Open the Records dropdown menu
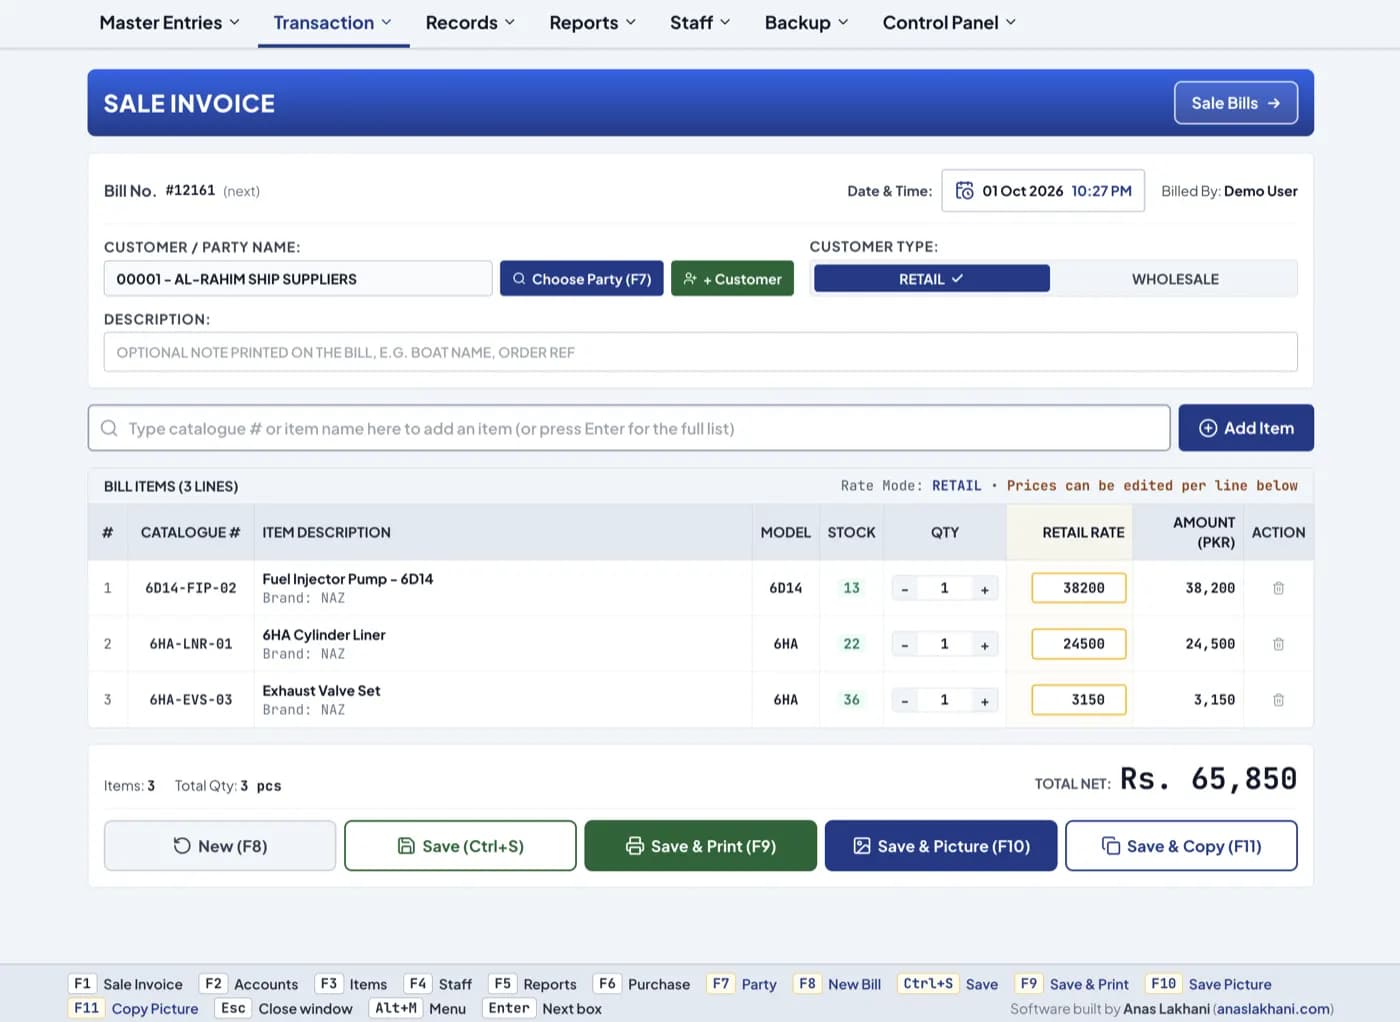 [x=470, y=23]
